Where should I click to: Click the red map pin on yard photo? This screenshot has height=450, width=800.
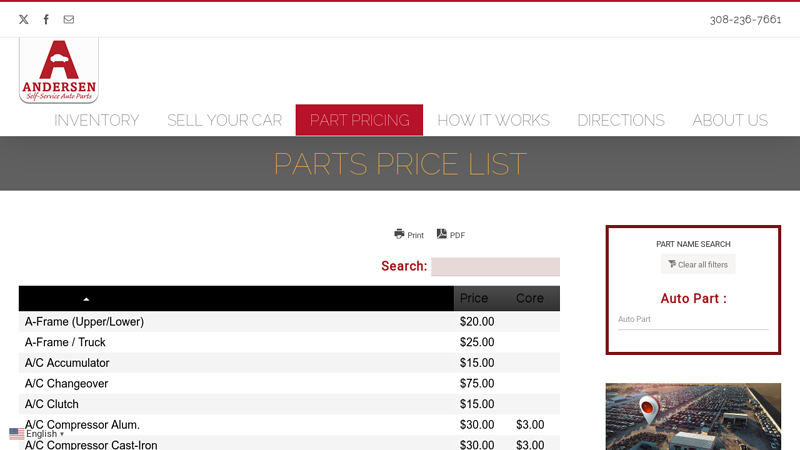648,409
